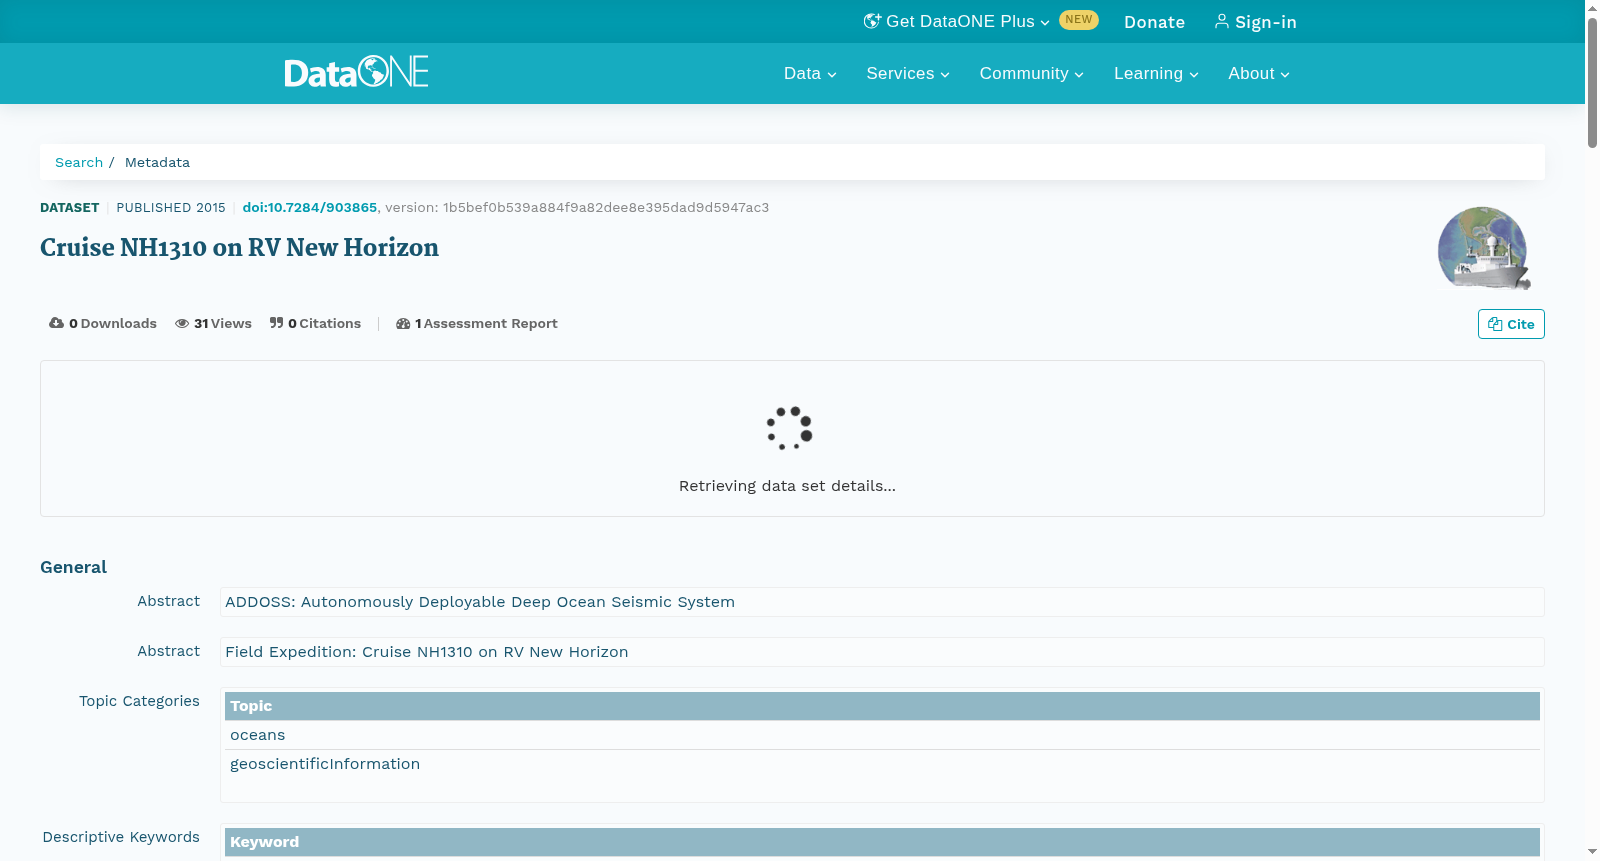Click the Donate link

1154,22
